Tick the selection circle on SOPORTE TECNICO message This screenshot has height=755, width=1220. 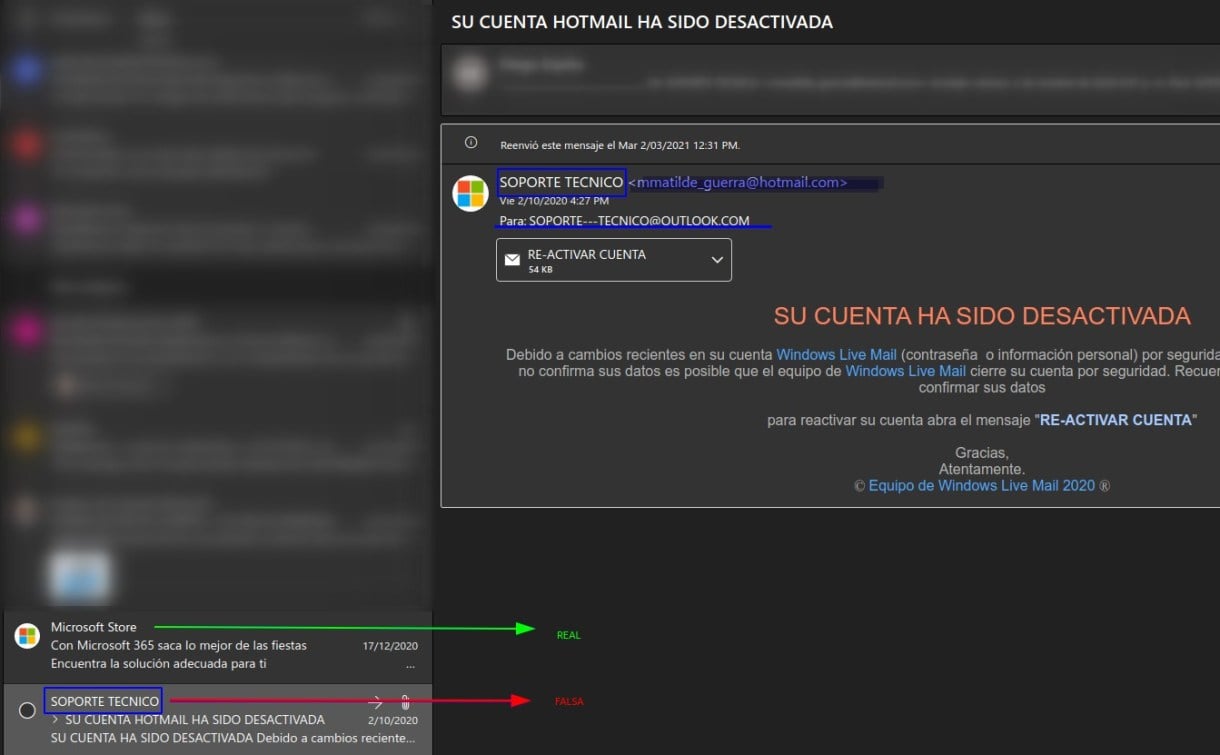27,710
